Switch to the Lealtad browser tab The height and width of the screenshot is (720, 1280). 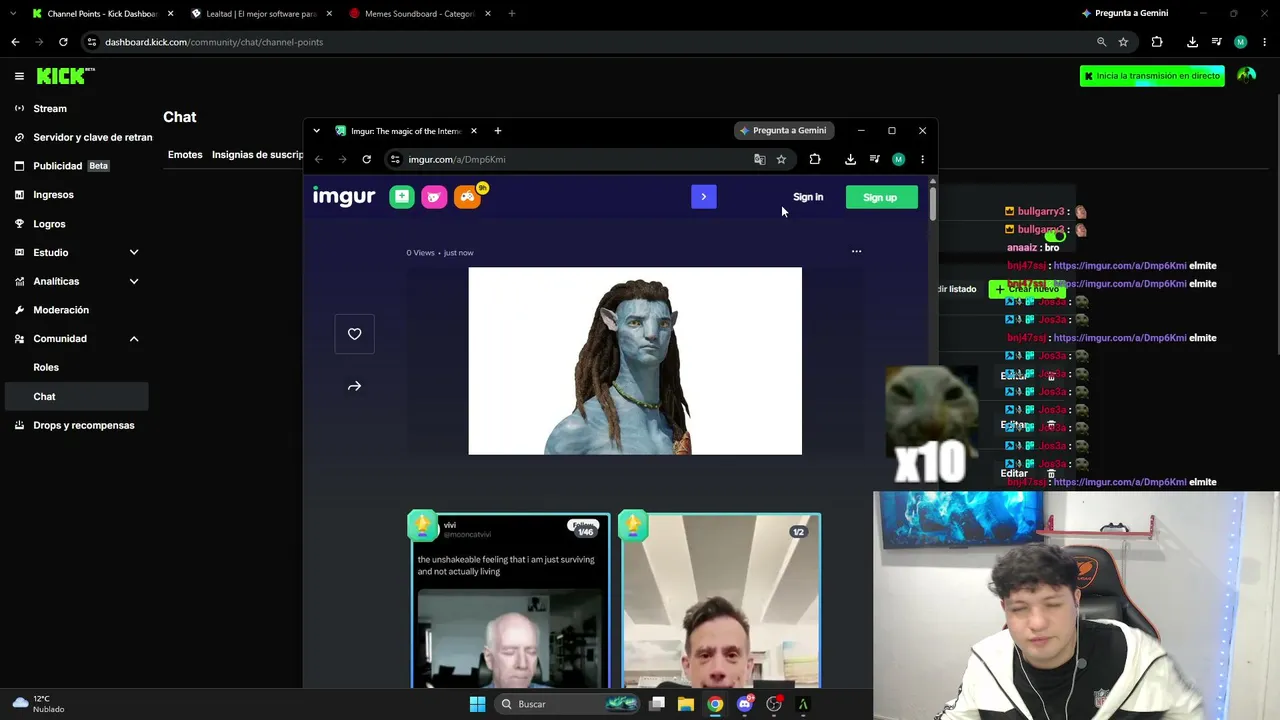tap(260, 14)
